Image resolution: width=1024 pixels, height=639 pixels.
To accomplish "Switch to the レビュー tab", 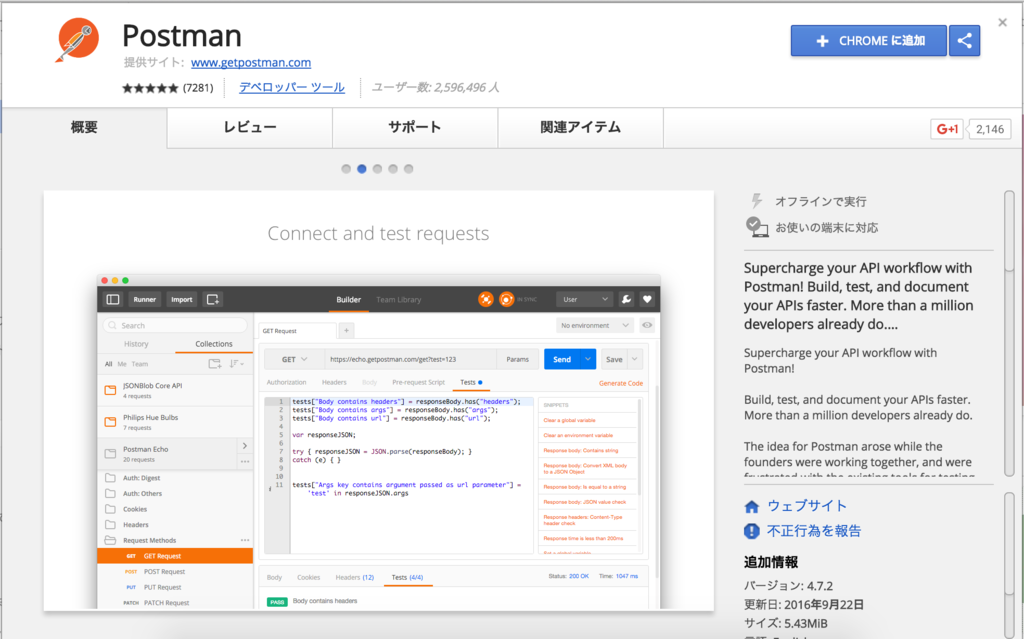I will (x=249, y=127).
